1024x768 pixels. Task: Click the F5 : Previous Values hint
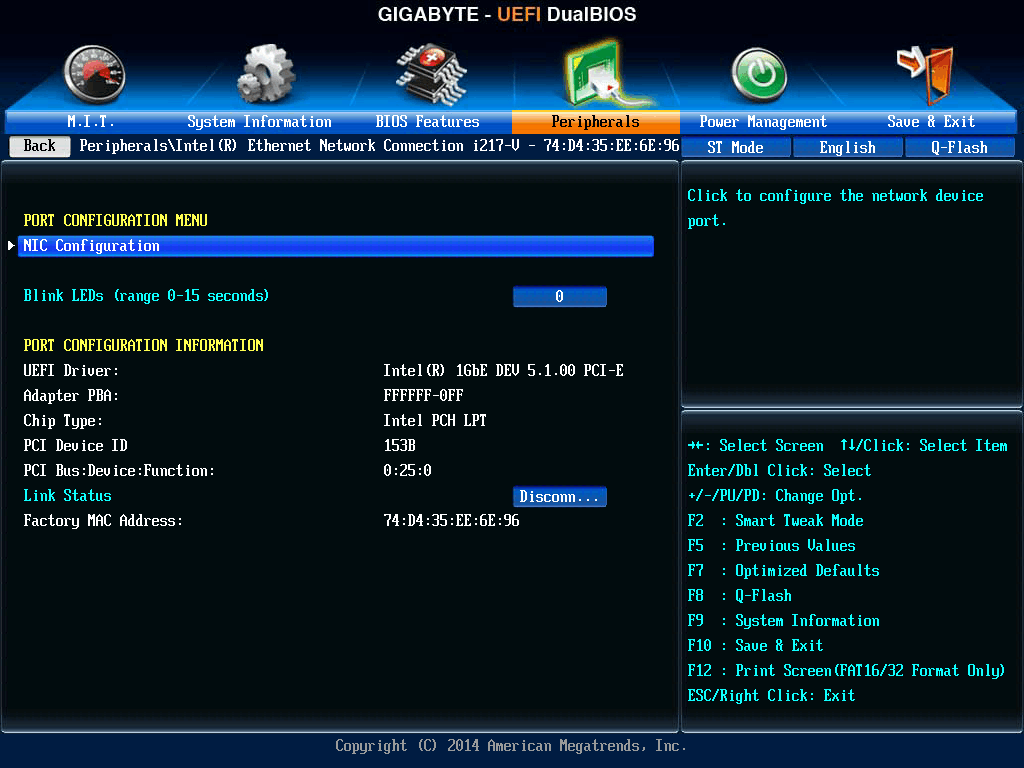pos(772,546)
